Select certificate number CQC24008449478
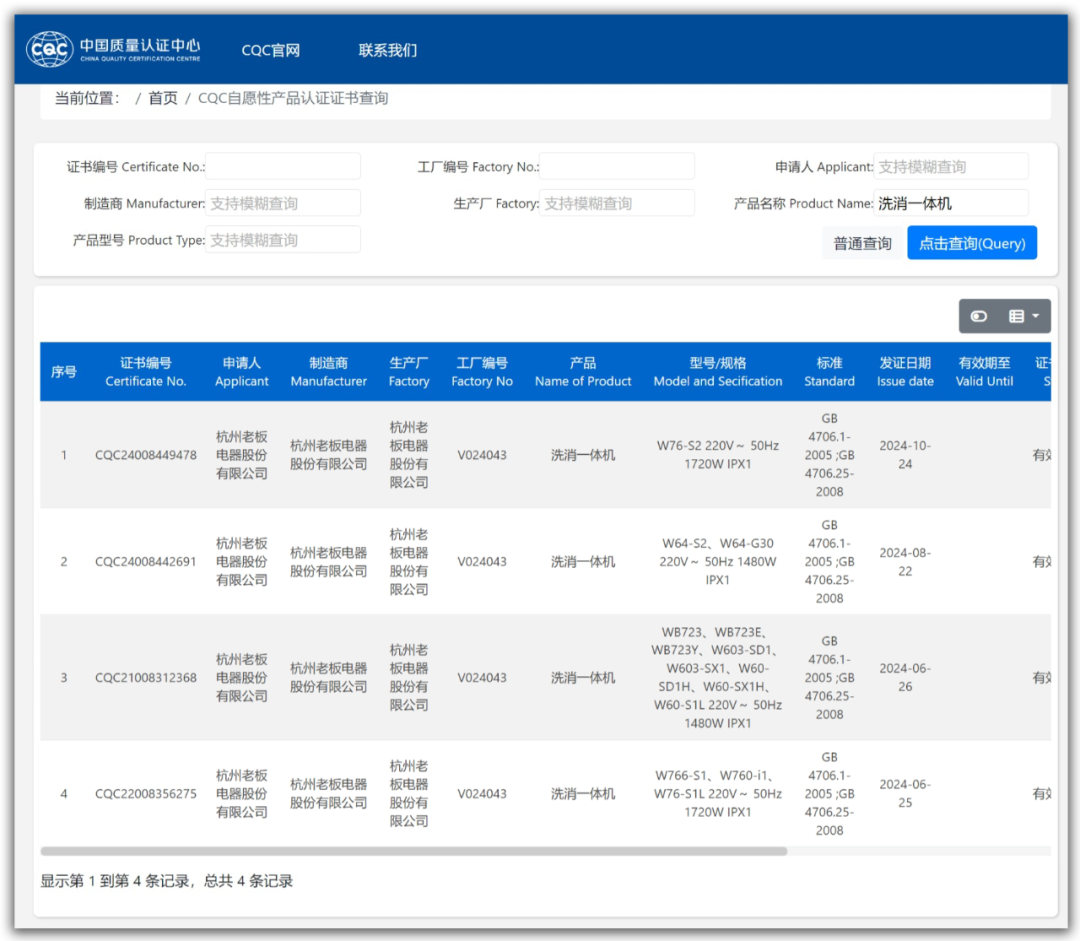Screen dimensions: 1080x941 [145, 455]
